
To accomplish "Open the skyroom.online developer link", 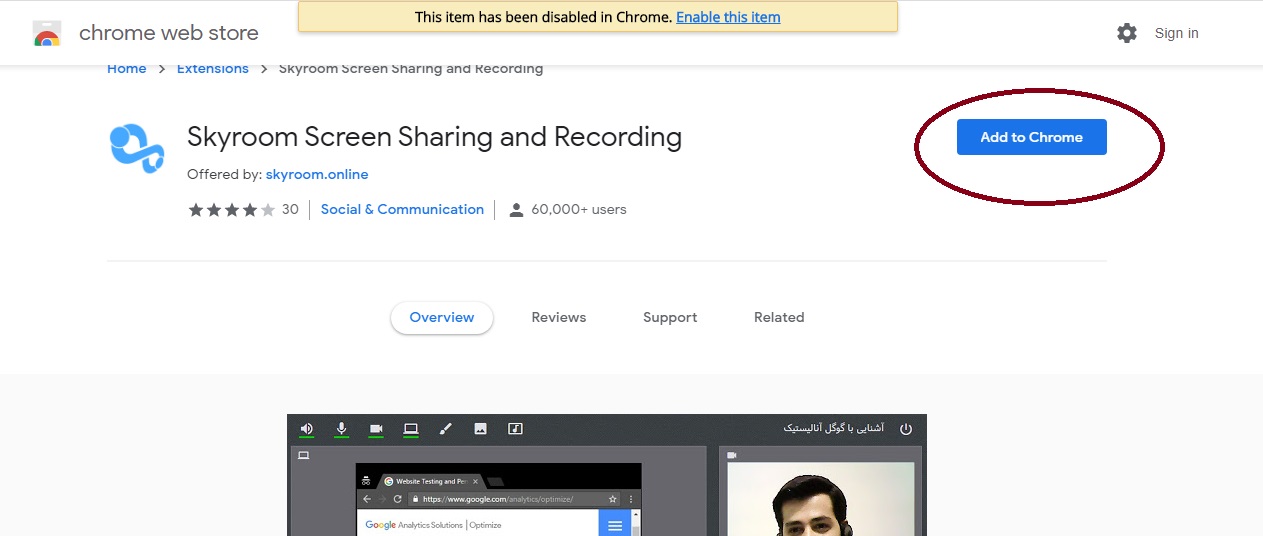I will click(x=317, y=175).
